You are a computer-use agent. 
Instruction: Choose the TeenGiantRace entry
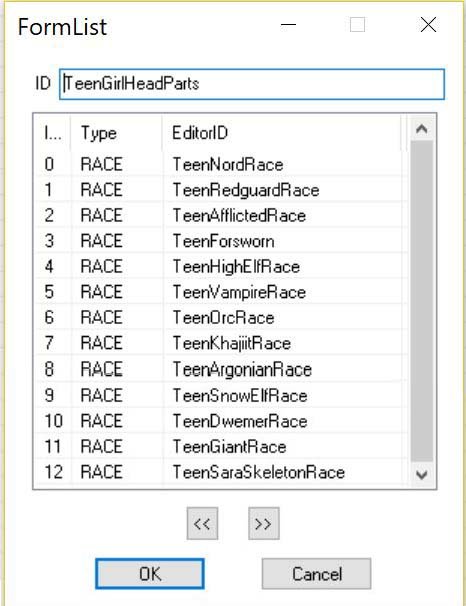pyautogui.click(x=222, y=446)
